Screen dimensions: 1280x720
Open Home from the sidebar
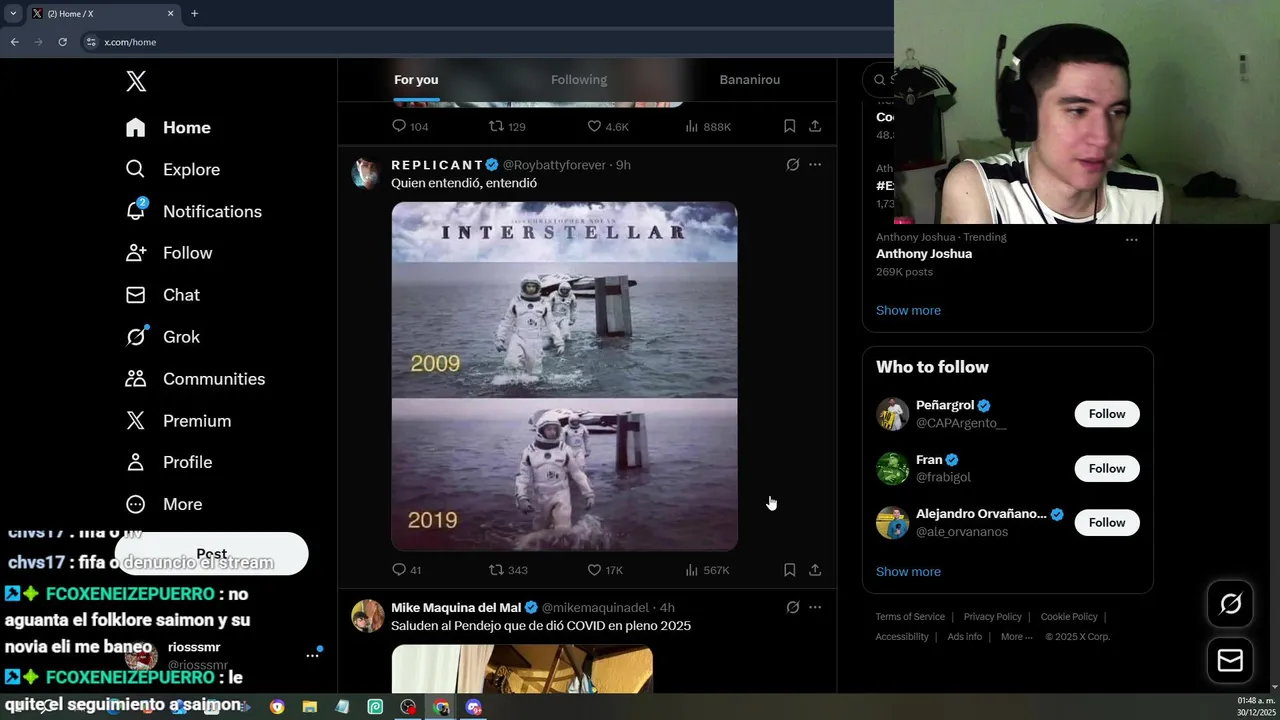(x=168, y=127)
